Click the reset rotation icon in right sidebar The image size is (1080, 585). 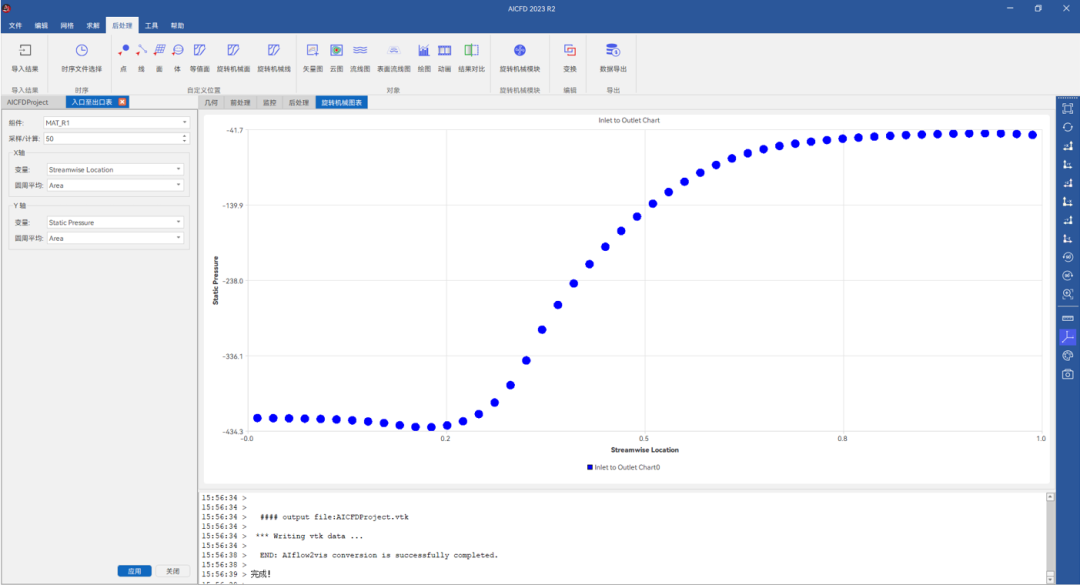point(1068,127)
